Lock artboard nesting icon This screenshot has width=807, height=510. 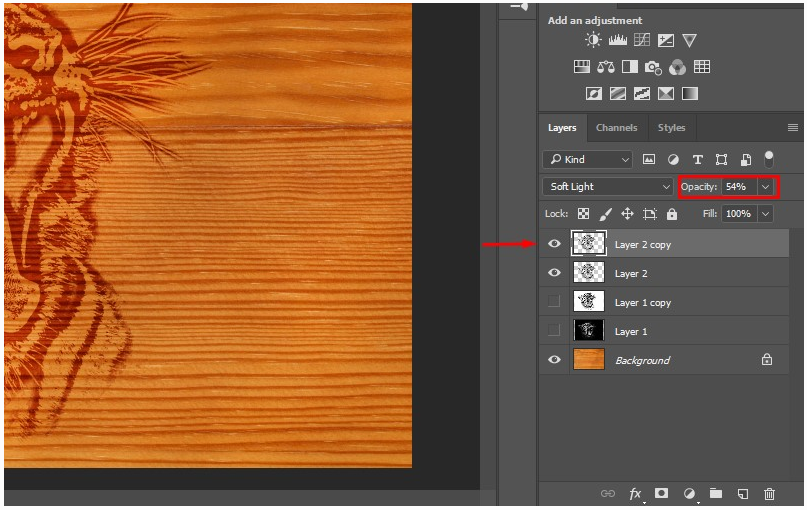coord(650,214)
